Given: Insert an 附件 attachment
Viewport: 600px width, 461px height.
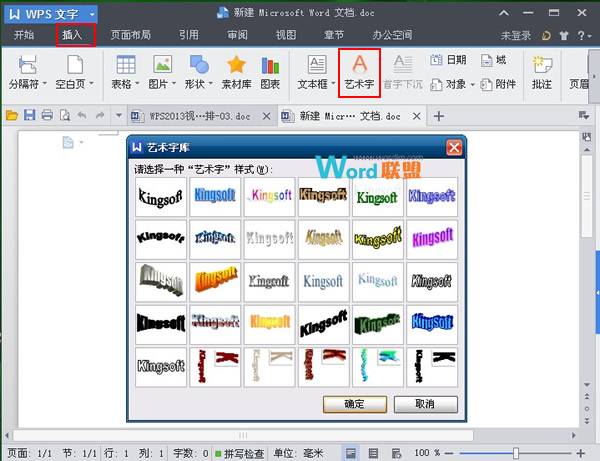Looking at the screenshot, I should click(498, 84).
